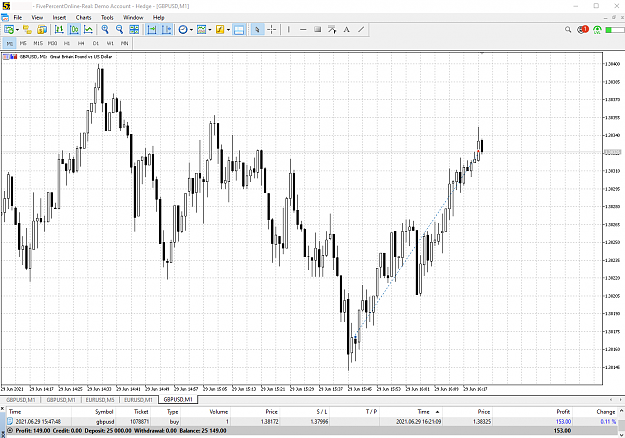The width and height of the screenshot is (625, 438).
Task: Switch chart to bar chart view
Action: point(59,29)
